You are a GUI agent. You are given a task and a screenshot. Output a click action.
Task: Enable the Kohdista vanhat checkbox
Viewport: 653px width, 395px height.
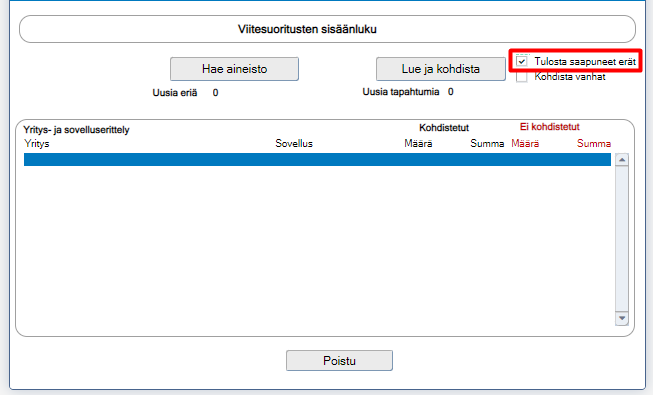pyautogui.click(x=521, y=77)
